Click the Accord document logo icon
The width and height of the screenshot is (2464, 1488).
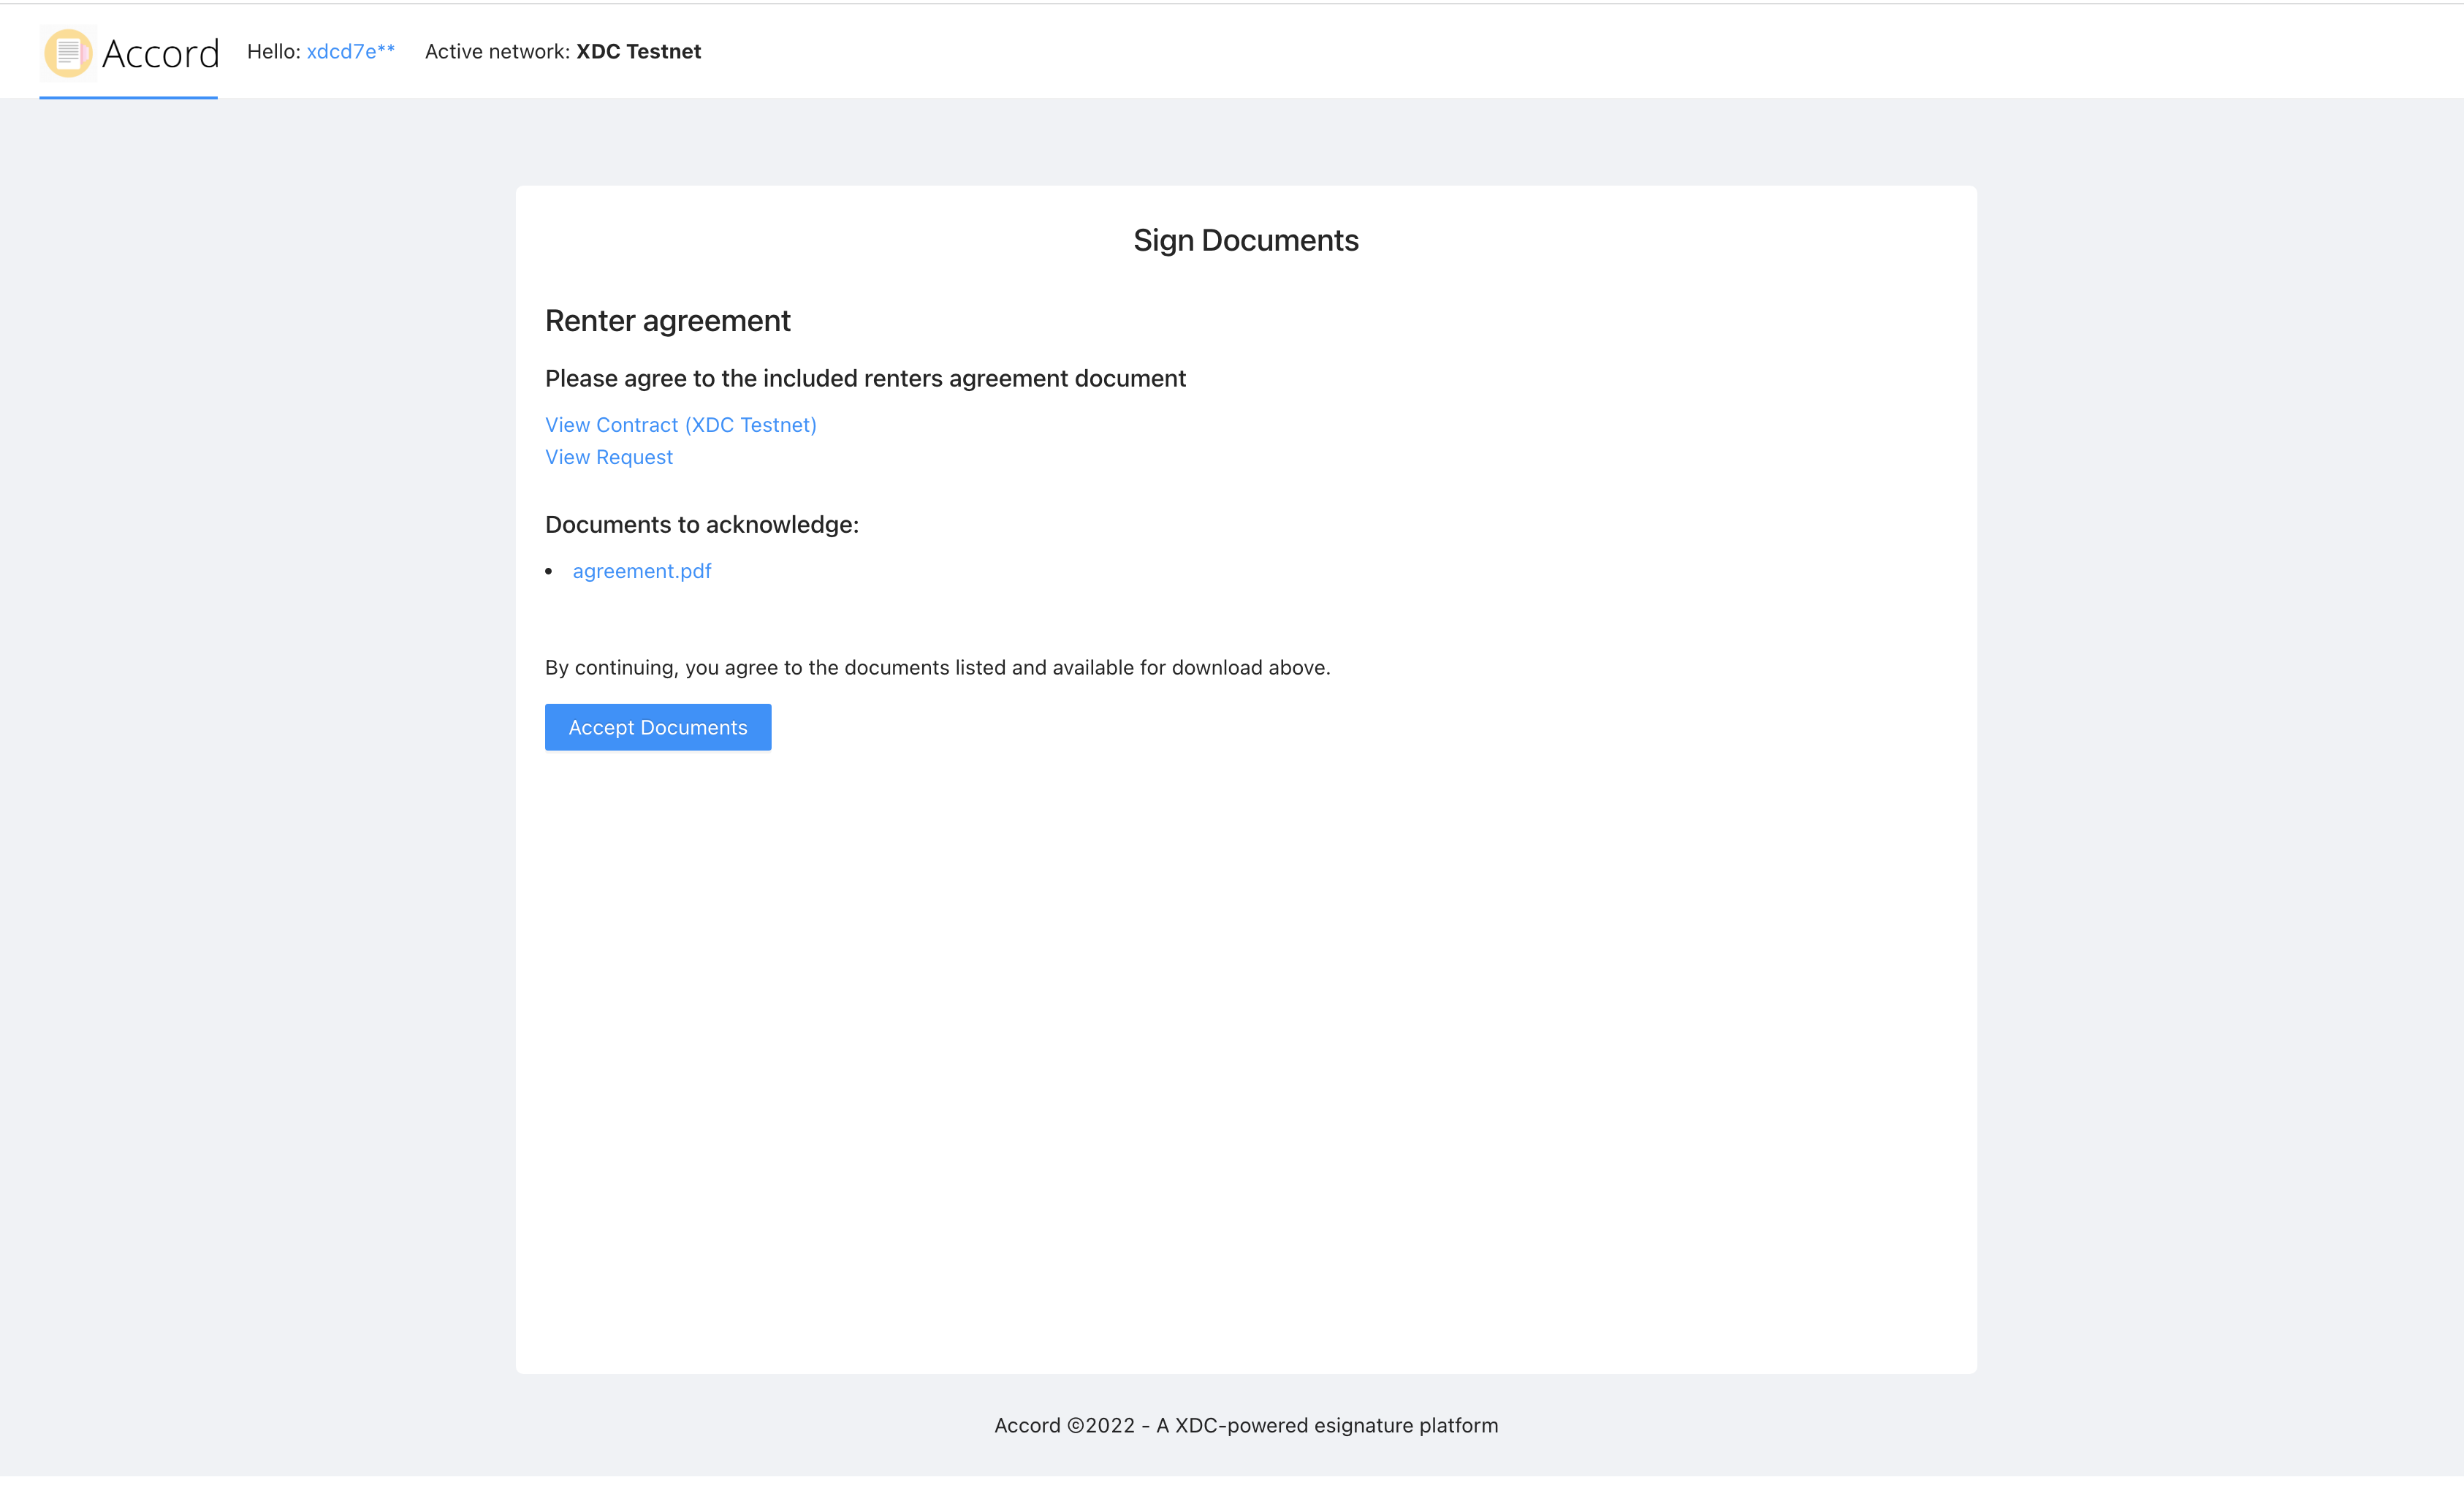click(68, 53)
